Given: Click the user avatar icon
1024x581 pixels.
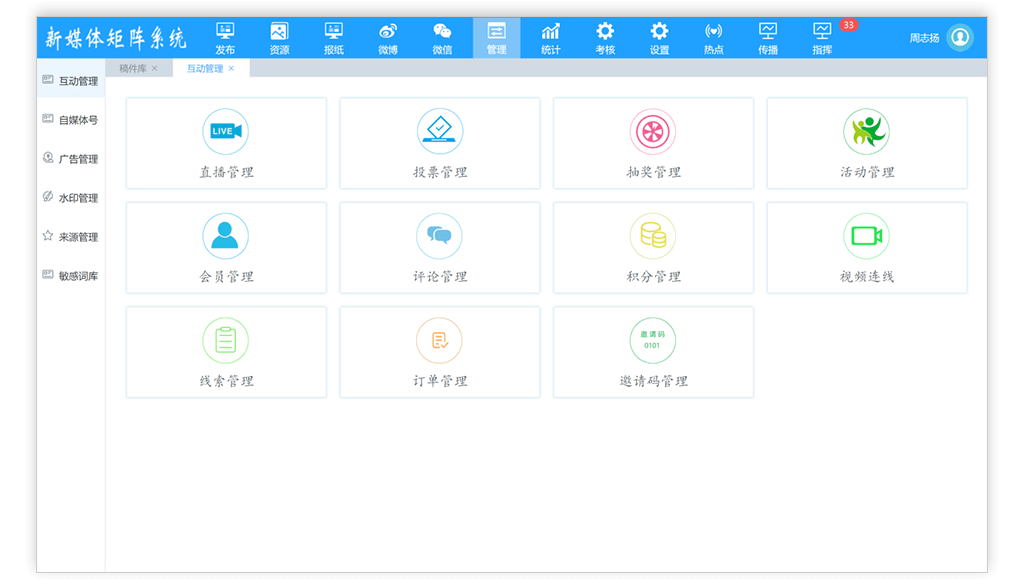Looking at the screenshot, I should pos(961,37).
